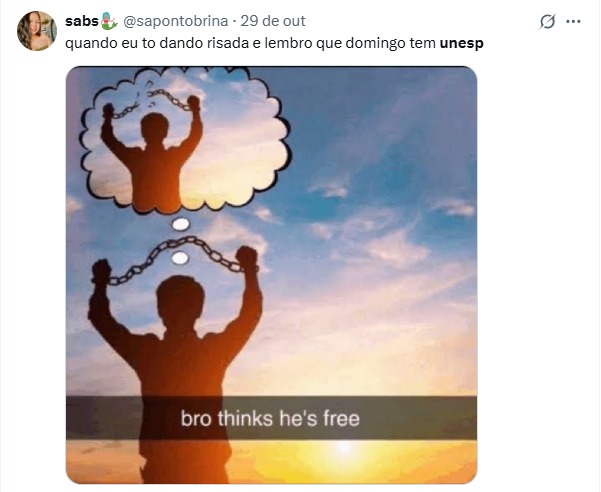Click the small white ovals under the bubble

(x=180, y=241)
